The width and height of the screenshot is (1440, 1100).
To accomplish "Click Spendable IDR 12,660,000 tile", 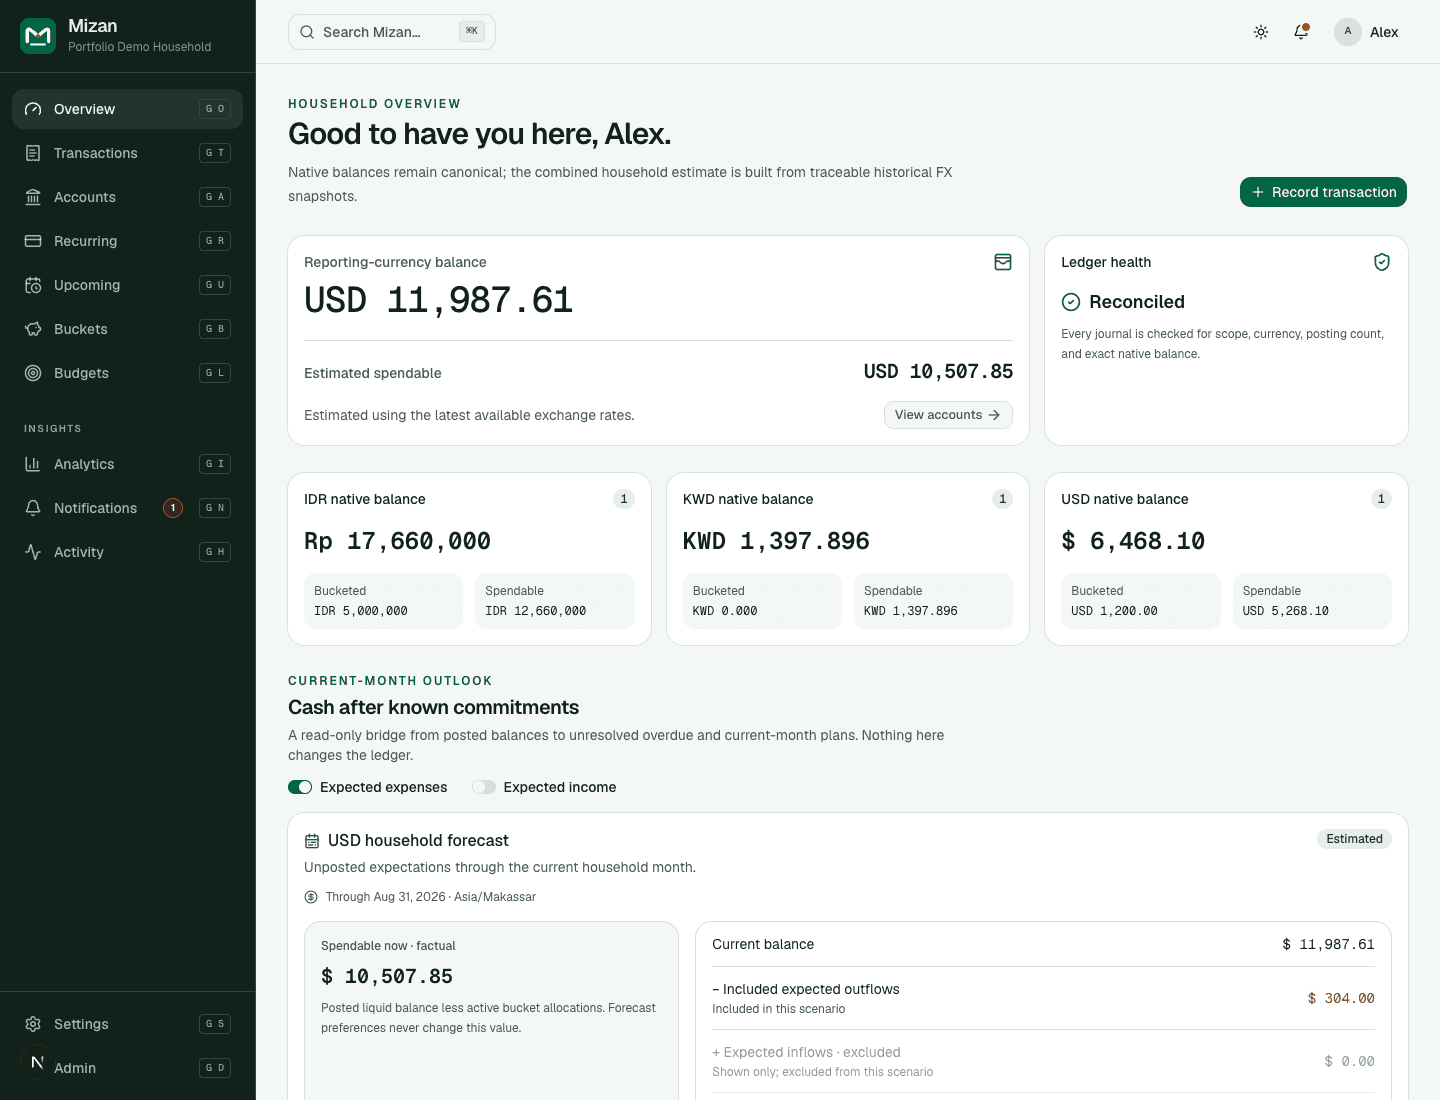I will (555, 601).
